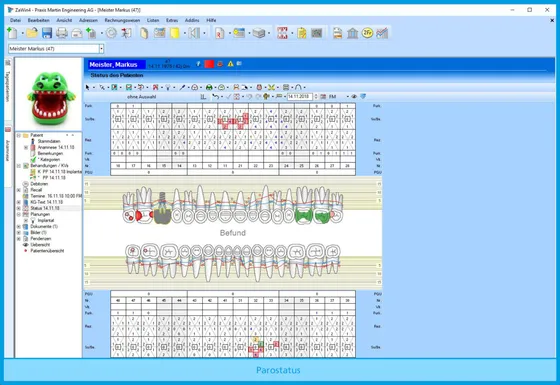This screenshot has width=560, height=385.
Task: Select Kategorien in the patient tree
Action: click(50, 159)
